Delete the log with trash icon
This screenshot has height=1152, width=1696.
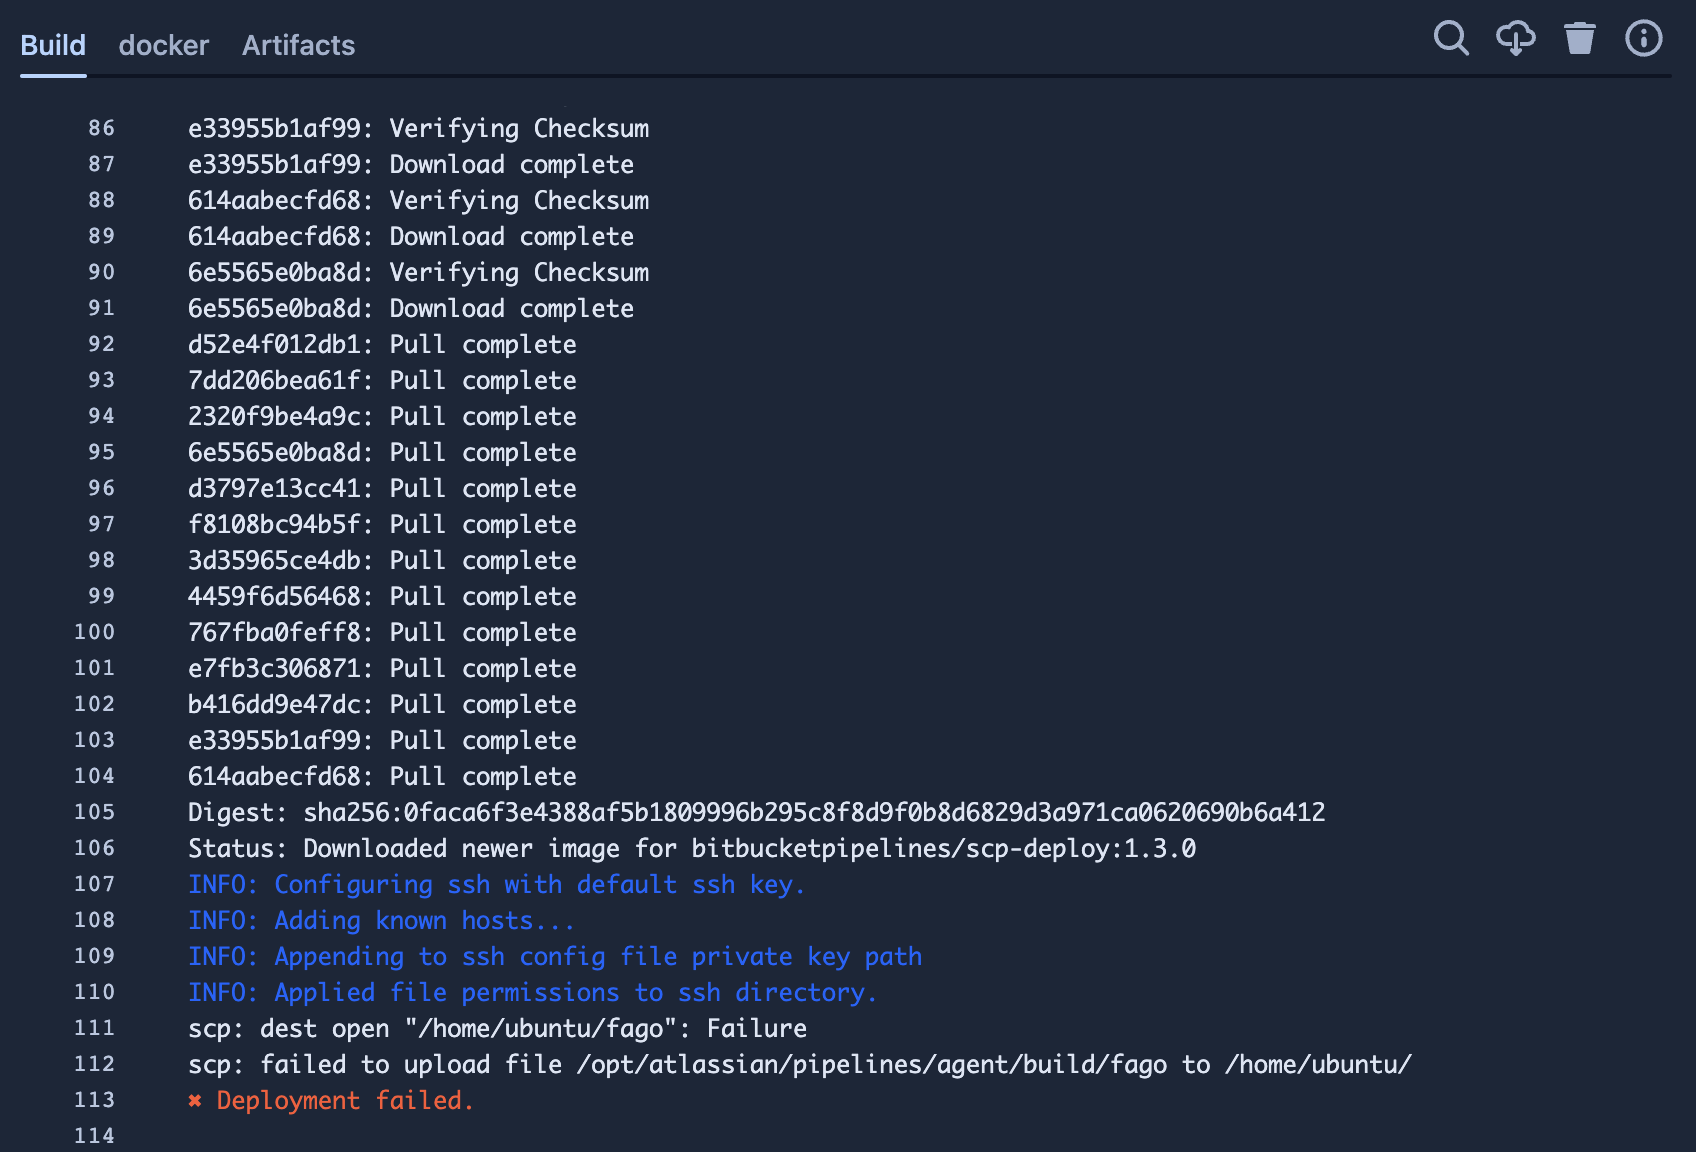1580,39
